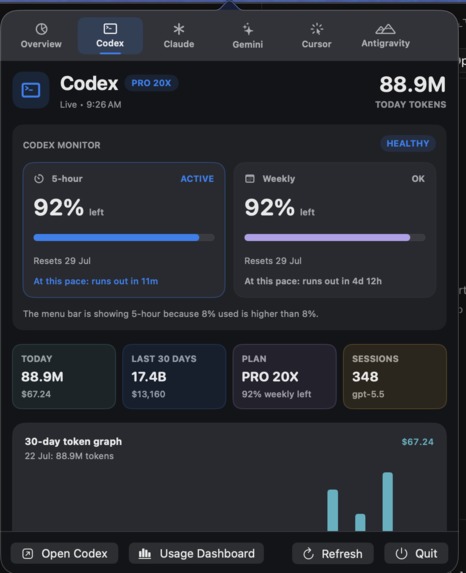Image resolution: width=466 pixels, height=573 pixels.
Task: Open the Cursor tab
Action: tap(317, 36)
